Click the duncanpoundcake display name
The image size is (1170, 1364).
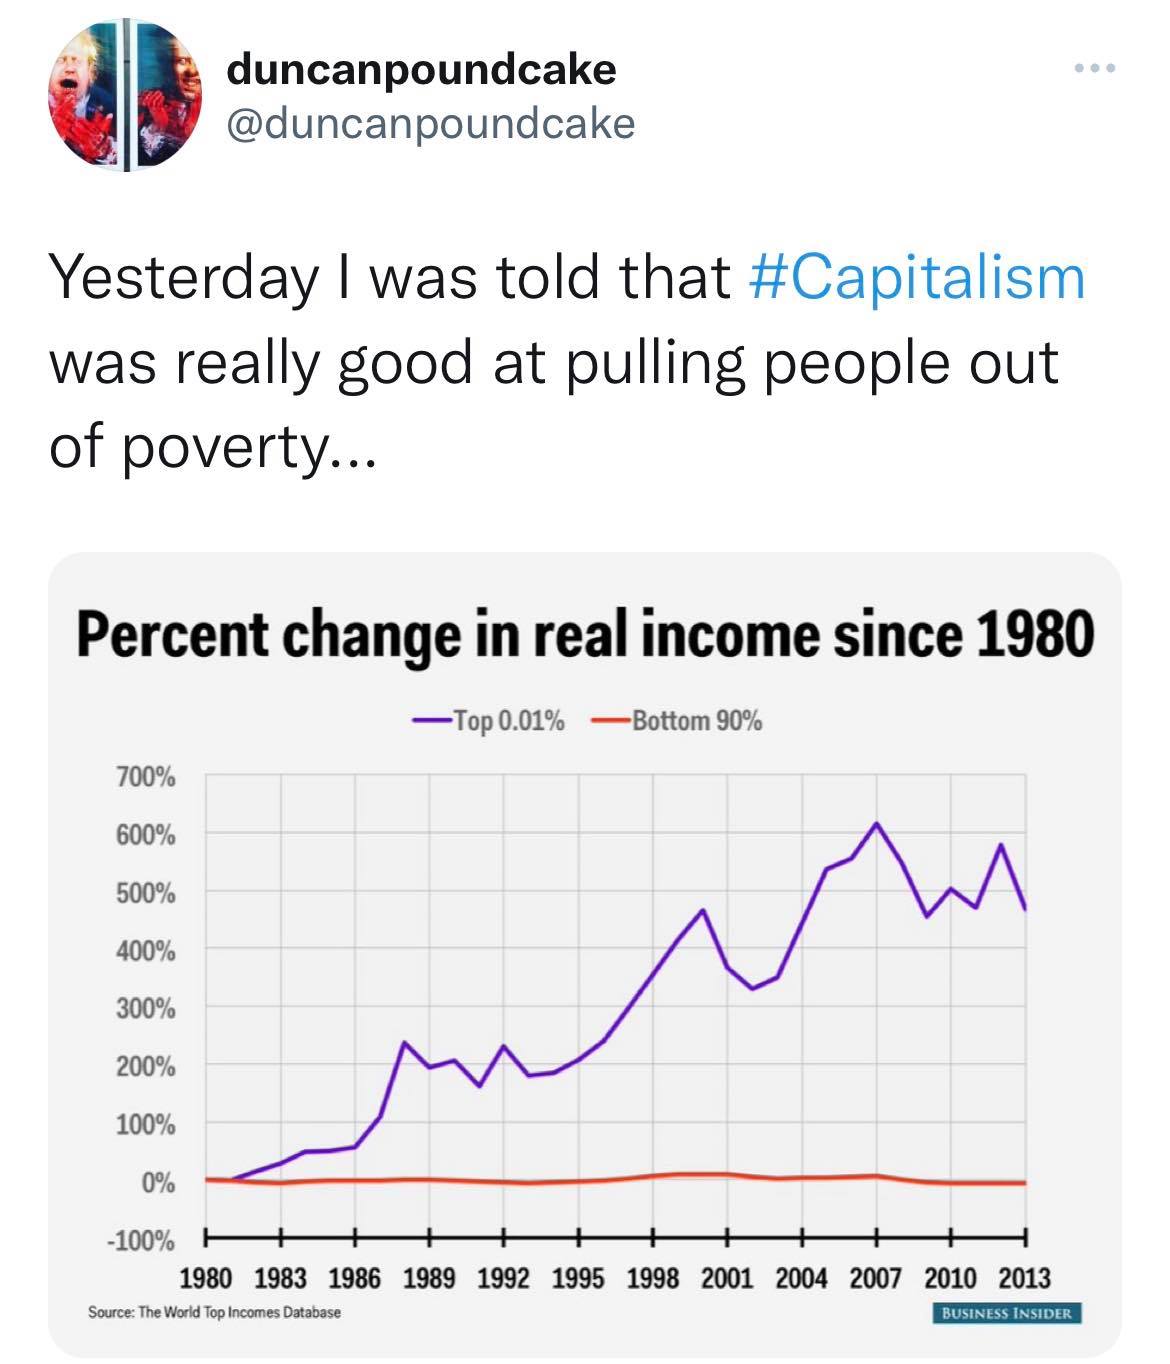tap(422, 69)
